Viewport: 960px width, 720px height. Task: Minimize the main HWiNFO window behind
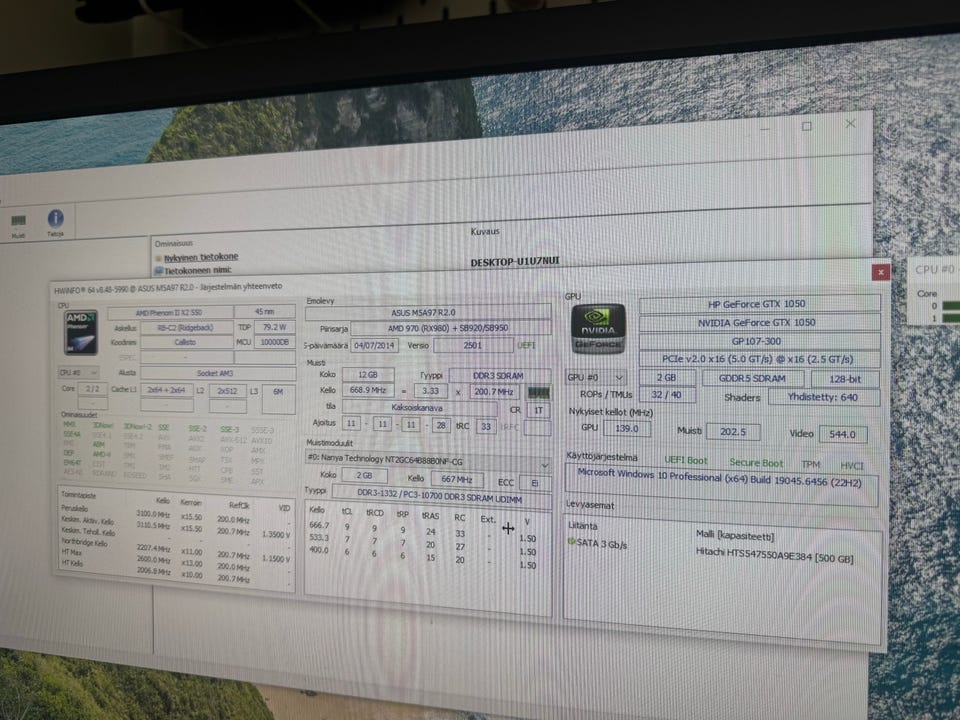[765, 129]
